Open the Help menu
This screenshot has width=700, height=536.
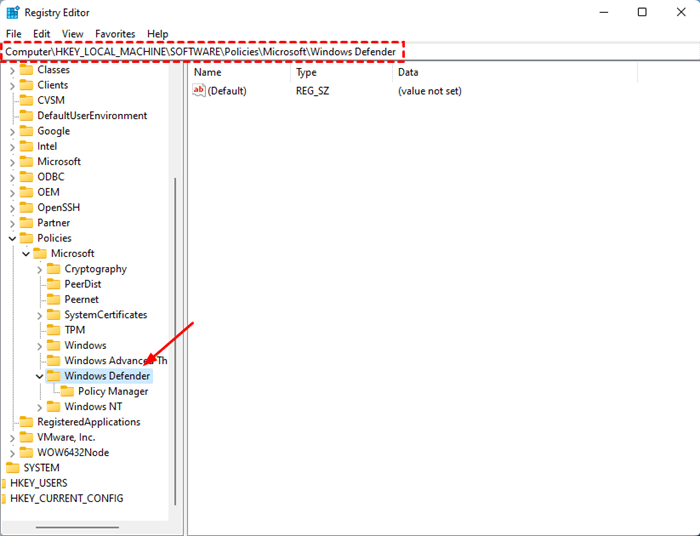pos(158,34)
